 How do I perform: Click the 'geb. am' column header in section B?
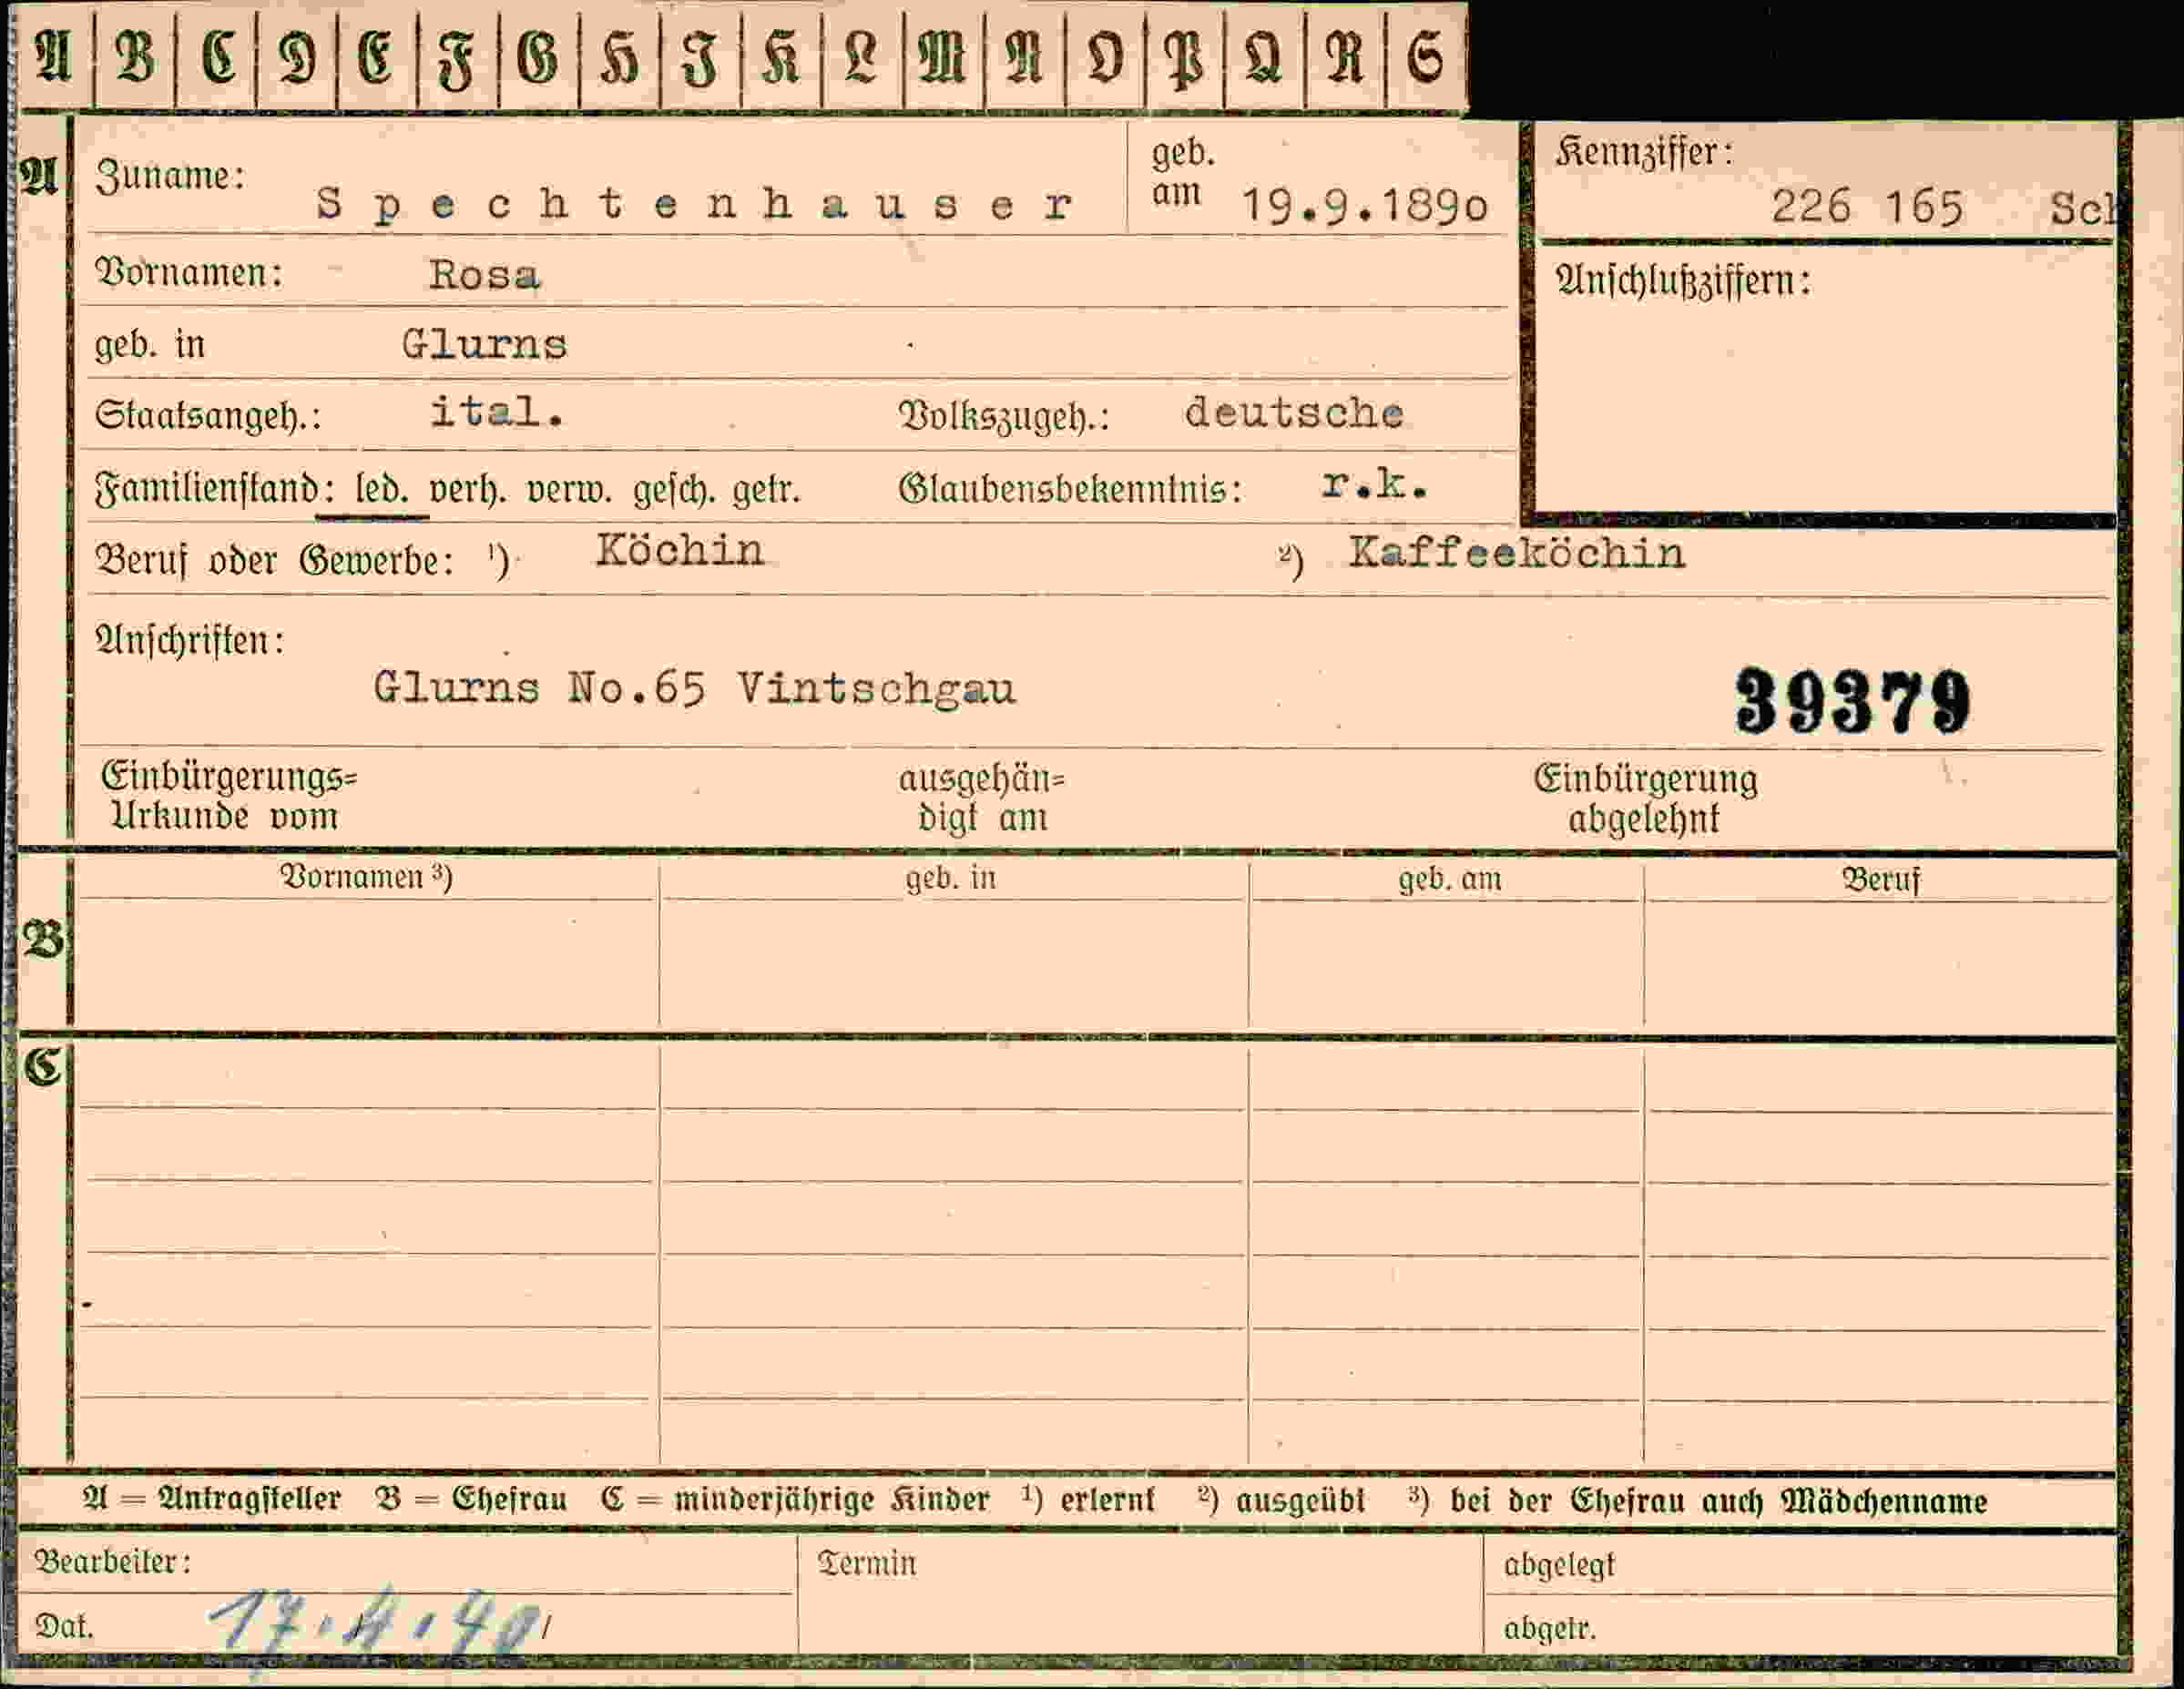pyautogui.click(x=1449, y=879)
